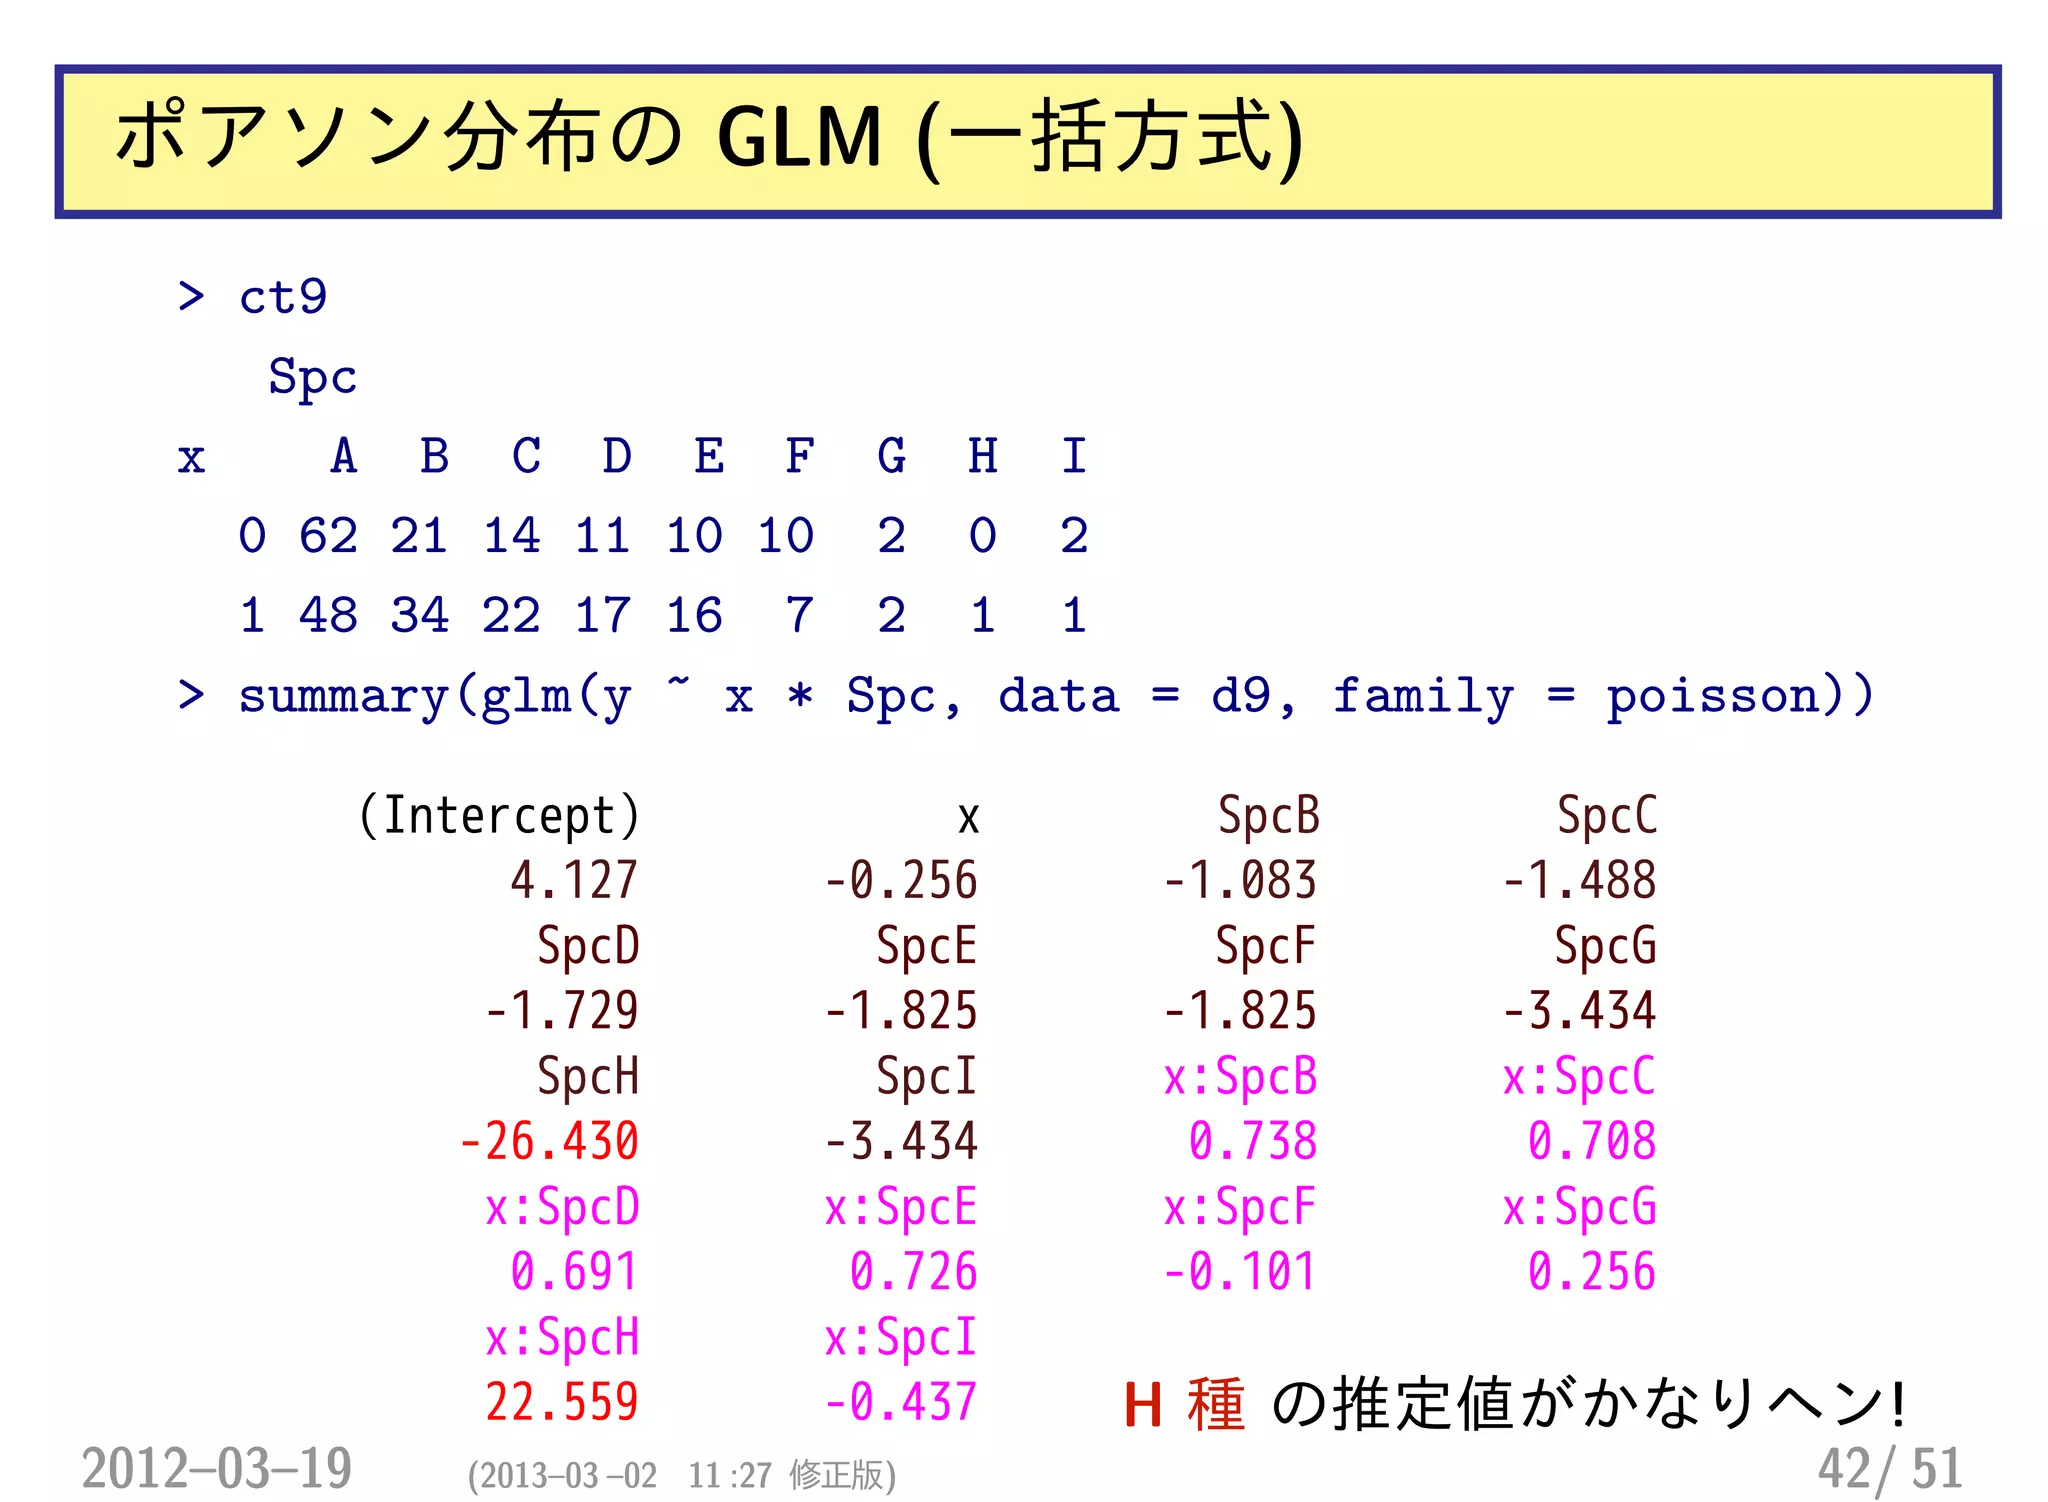
Task: Click count '14' in row 0
Action: (511, 536)
